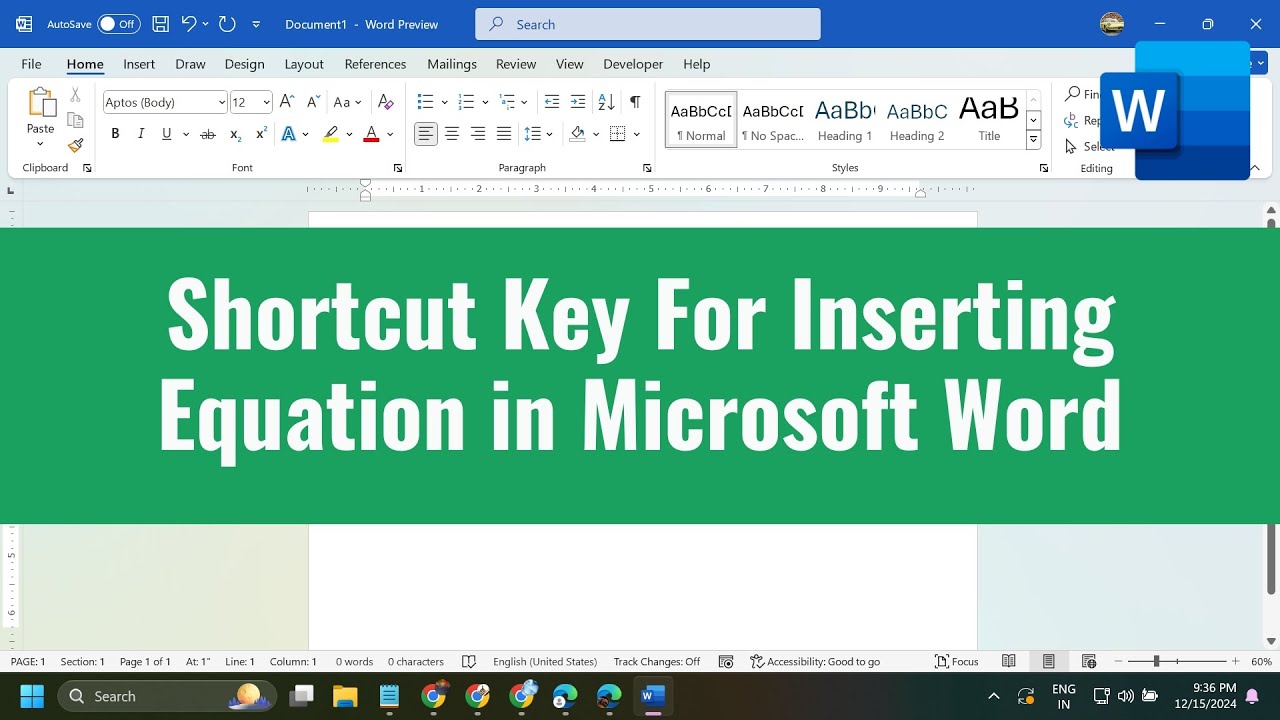
Task: Switch to Web Layout view
Action: (1089, 662)
